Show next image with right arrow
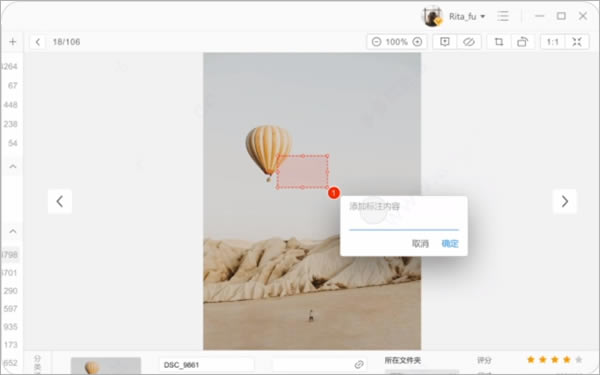Viewport: 600px width, 375px height. point(565,201)
